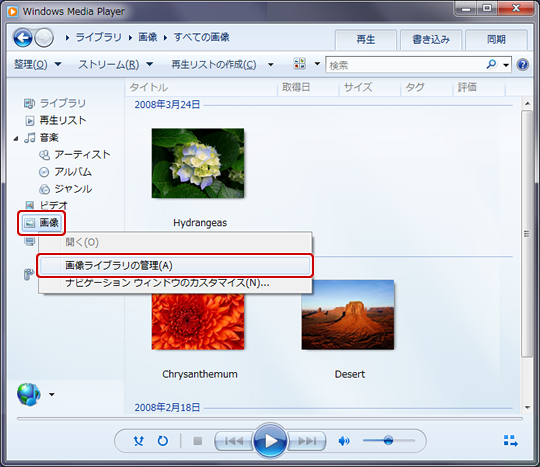Open the 再生 tab

365,40
